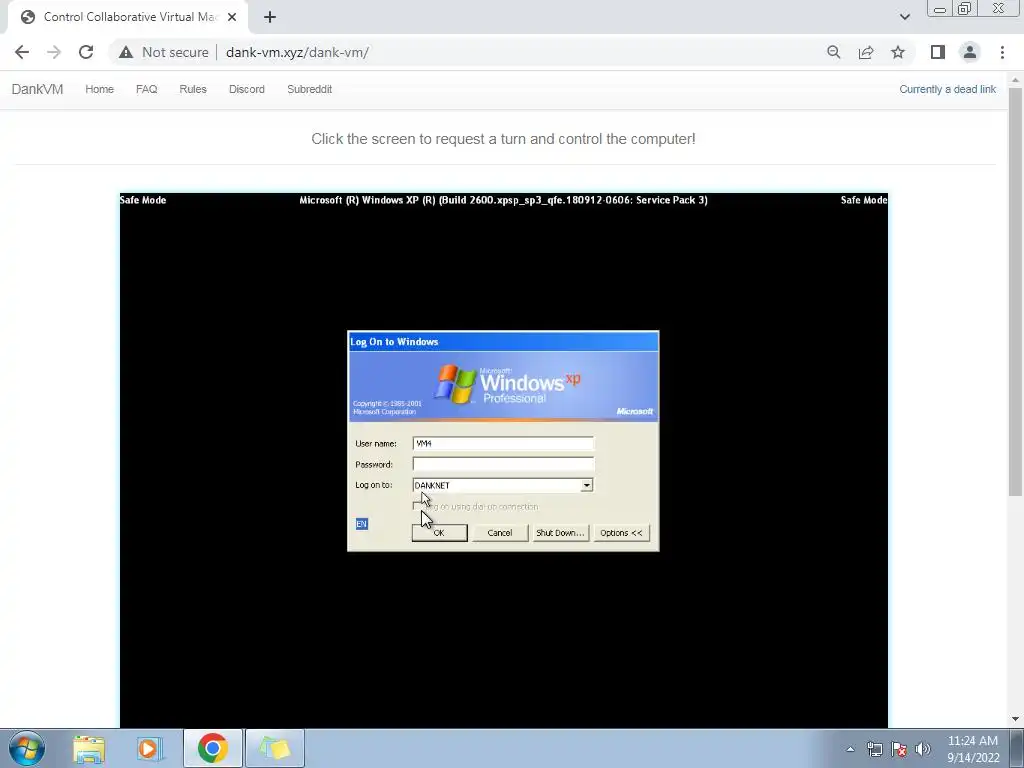
Task: Open the Action Center flag icon
Action: pyautogui.click(x=899, y=749)
